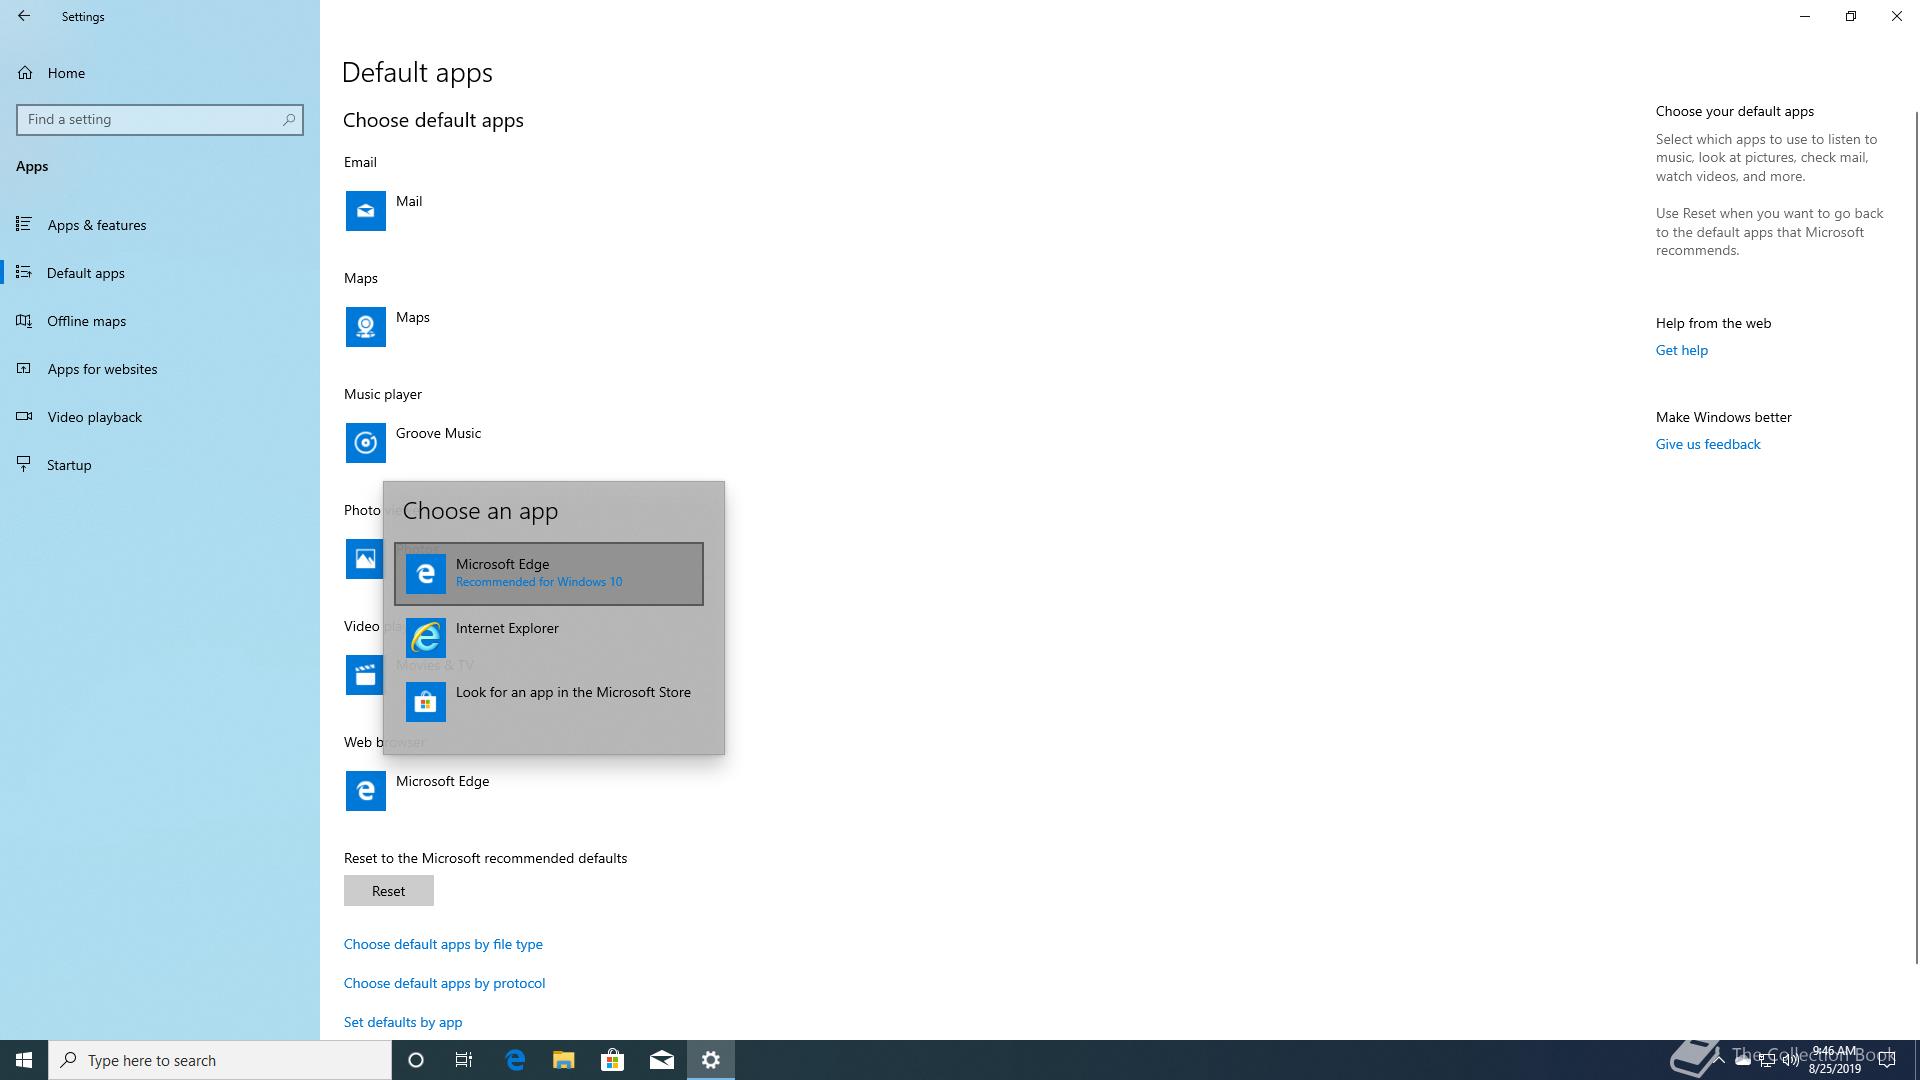Click the volume icon in system tray
The image size is (1920, 1080).
point(1790,1060)
